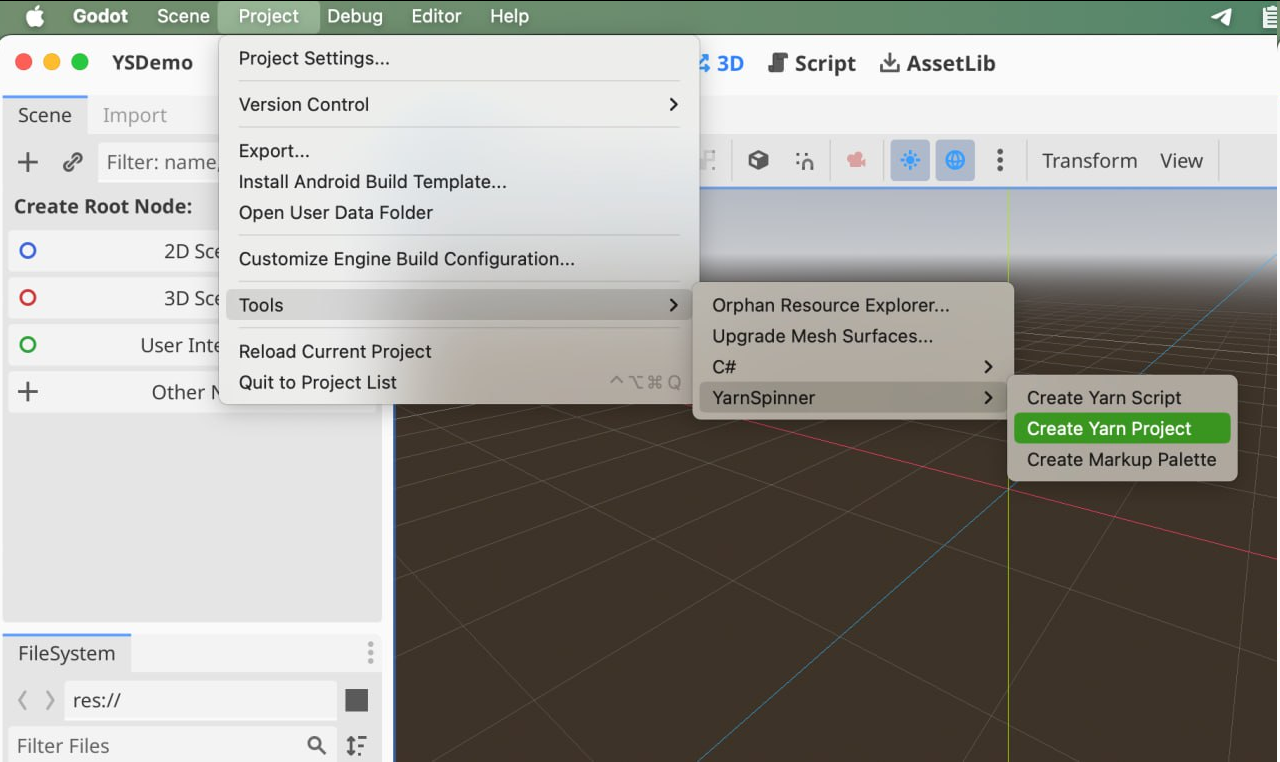The width and height of the screenshot is (1280, 762).
Task: Open the Debug menu in menu bar
Action: pyautogui.click(x=355, y=16)
